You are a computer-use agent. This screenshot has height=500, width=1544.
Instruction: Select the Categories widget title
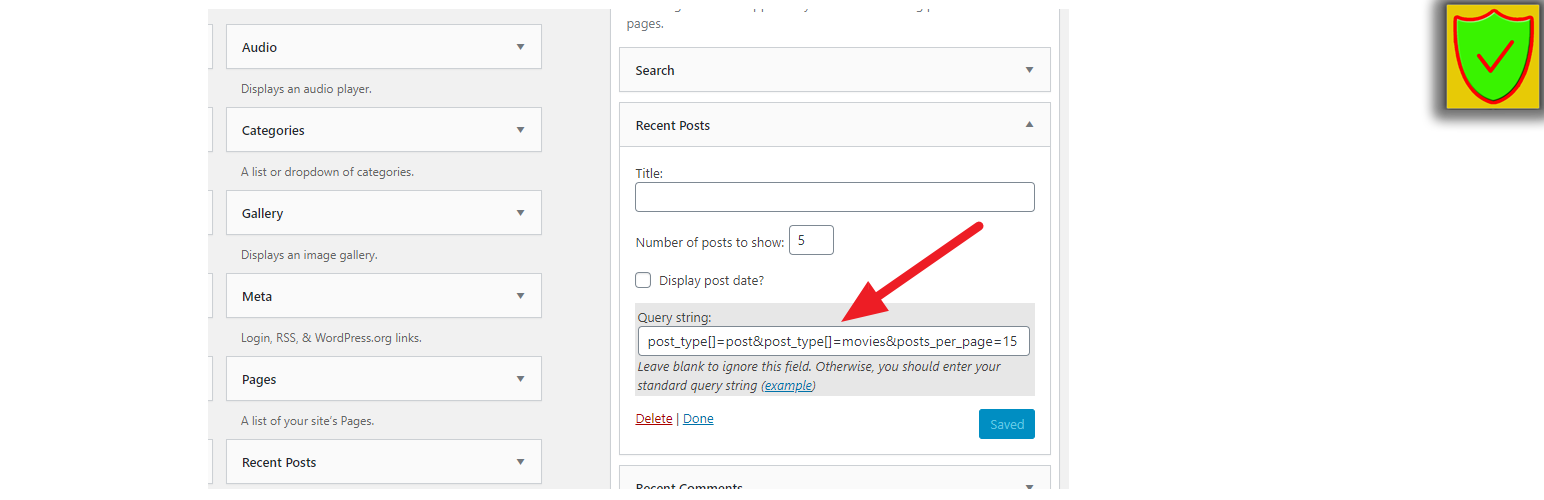point(273,130)
